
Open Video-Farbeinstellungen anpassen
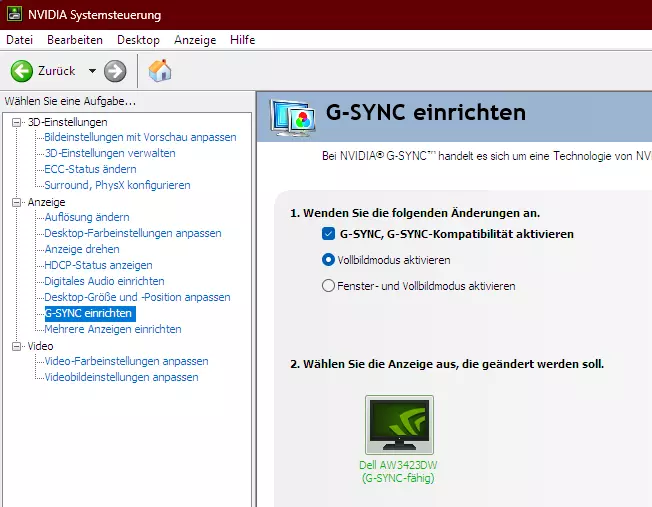pos(126,361)
